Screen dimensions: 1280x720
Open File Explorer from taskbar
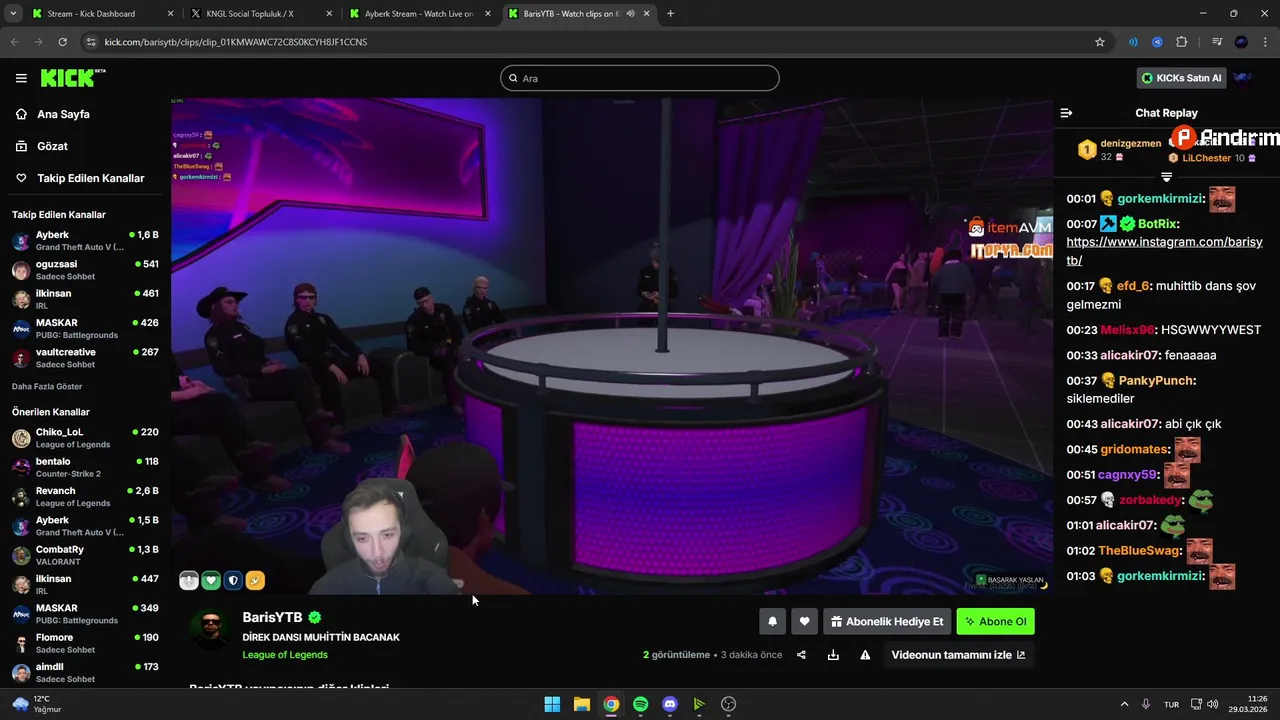[581, 704]
